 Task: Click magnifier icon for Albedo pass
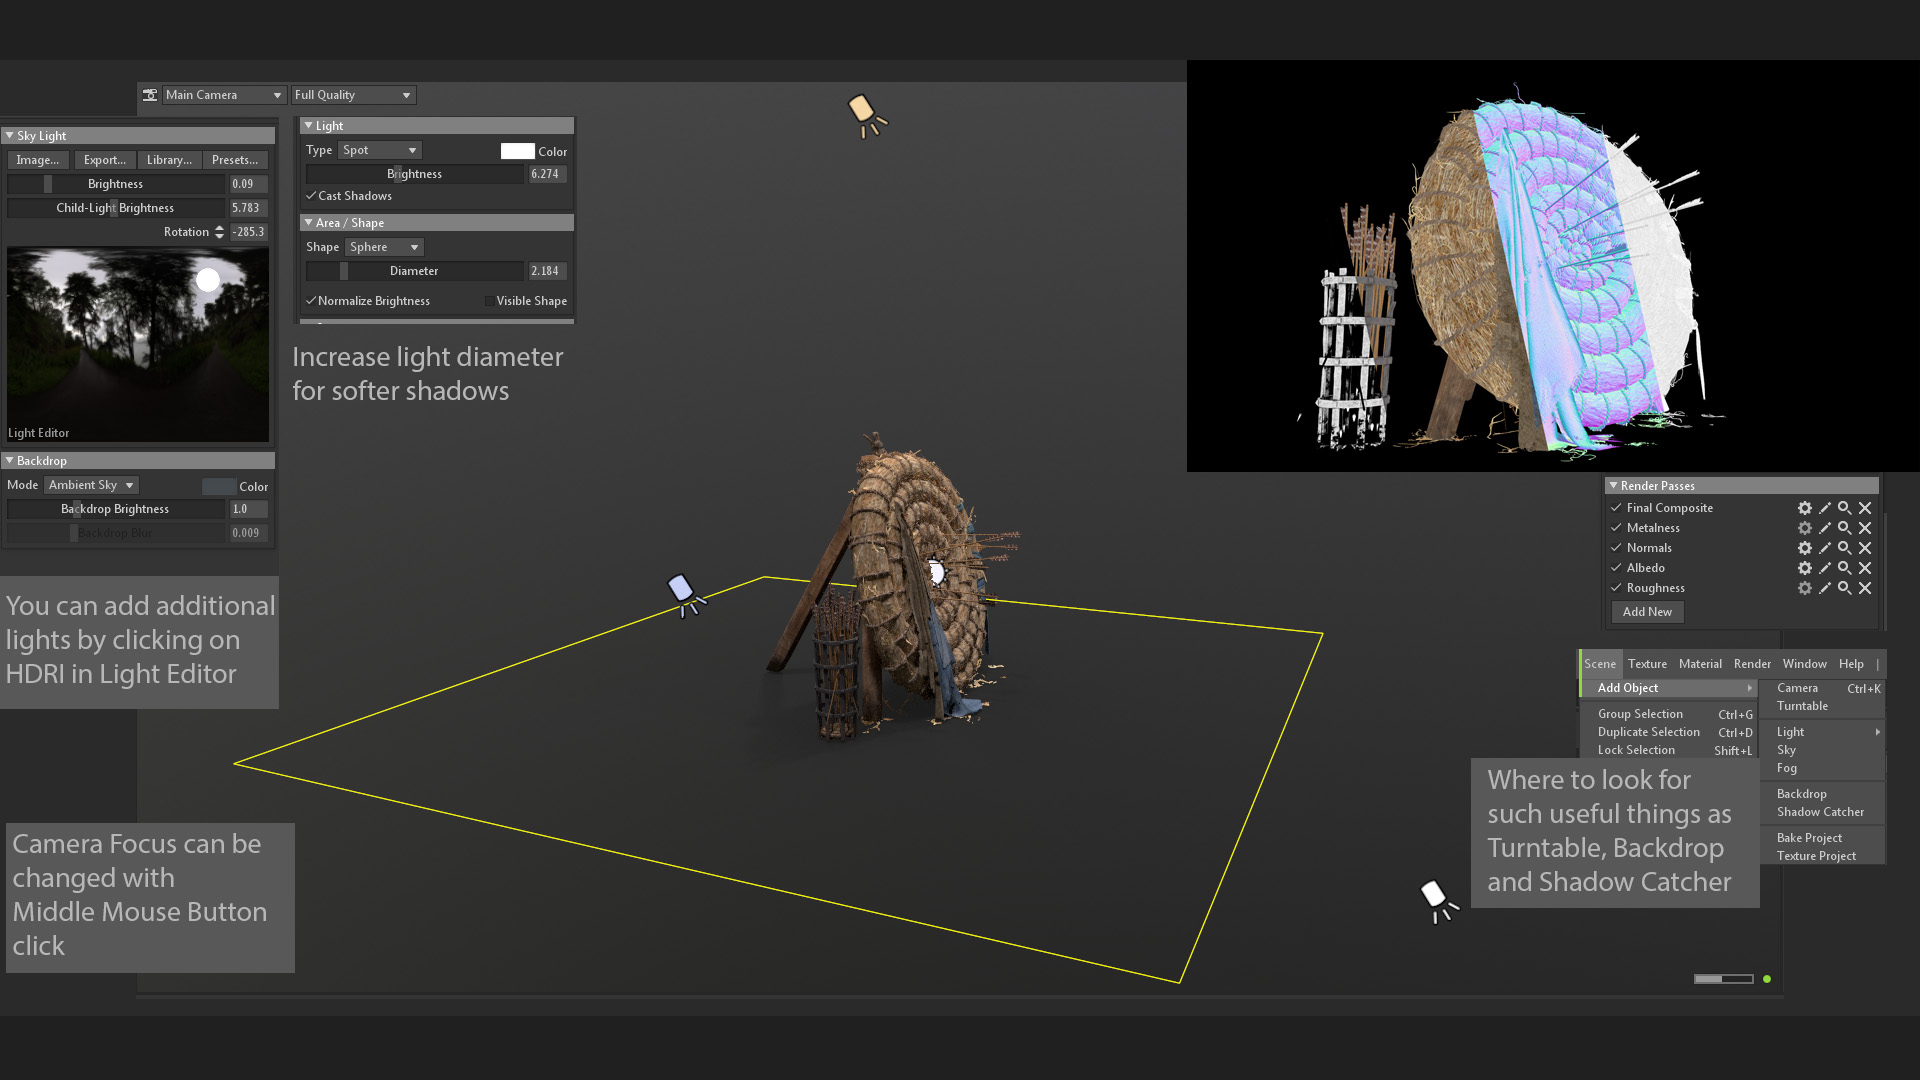click(1844, 568)
